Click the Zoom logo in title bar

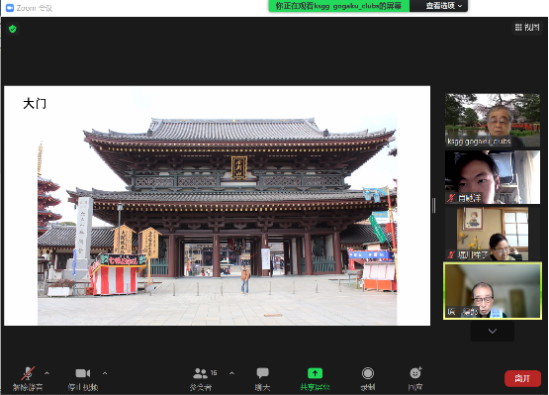(10, 8)
